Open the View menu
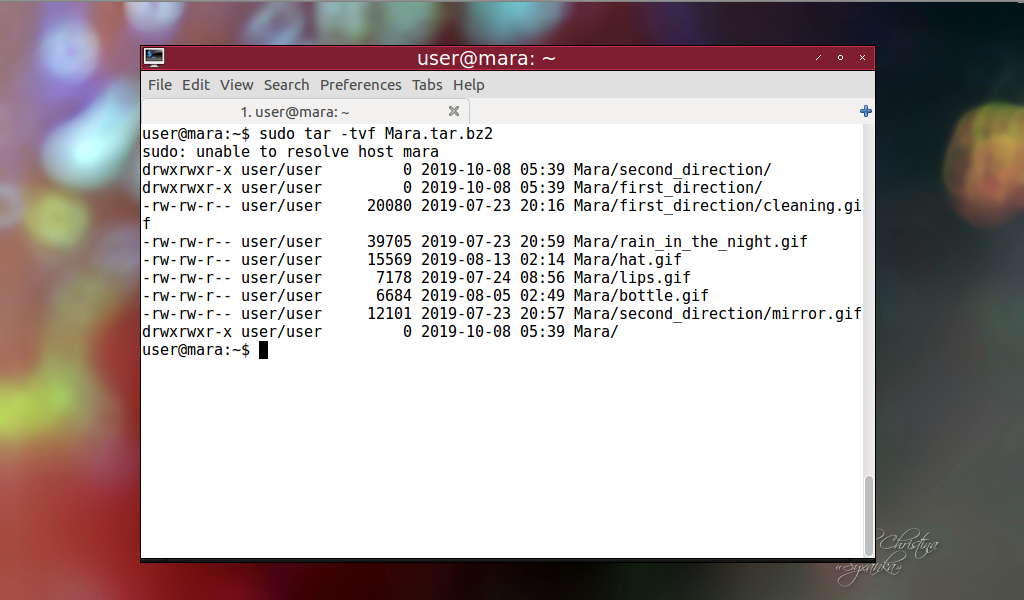 (236, 85)
